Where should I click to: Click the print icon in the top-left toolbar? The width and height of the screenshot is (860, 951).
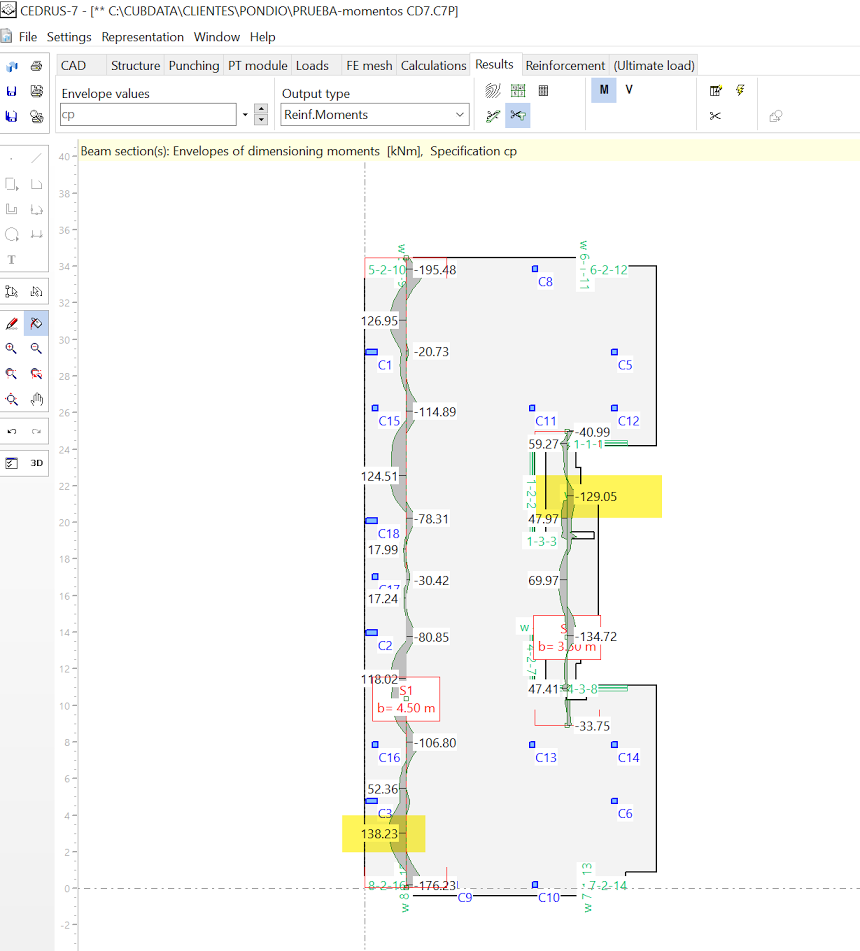tap(36, 66)
